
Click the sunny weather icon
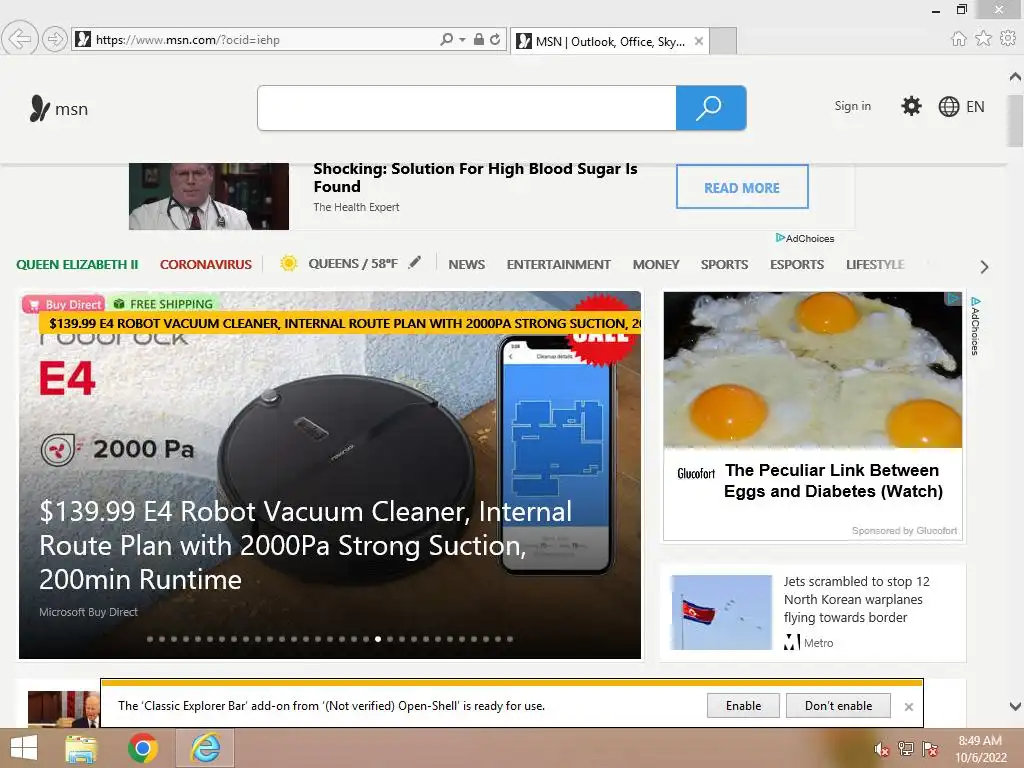(x=289, y=263)
